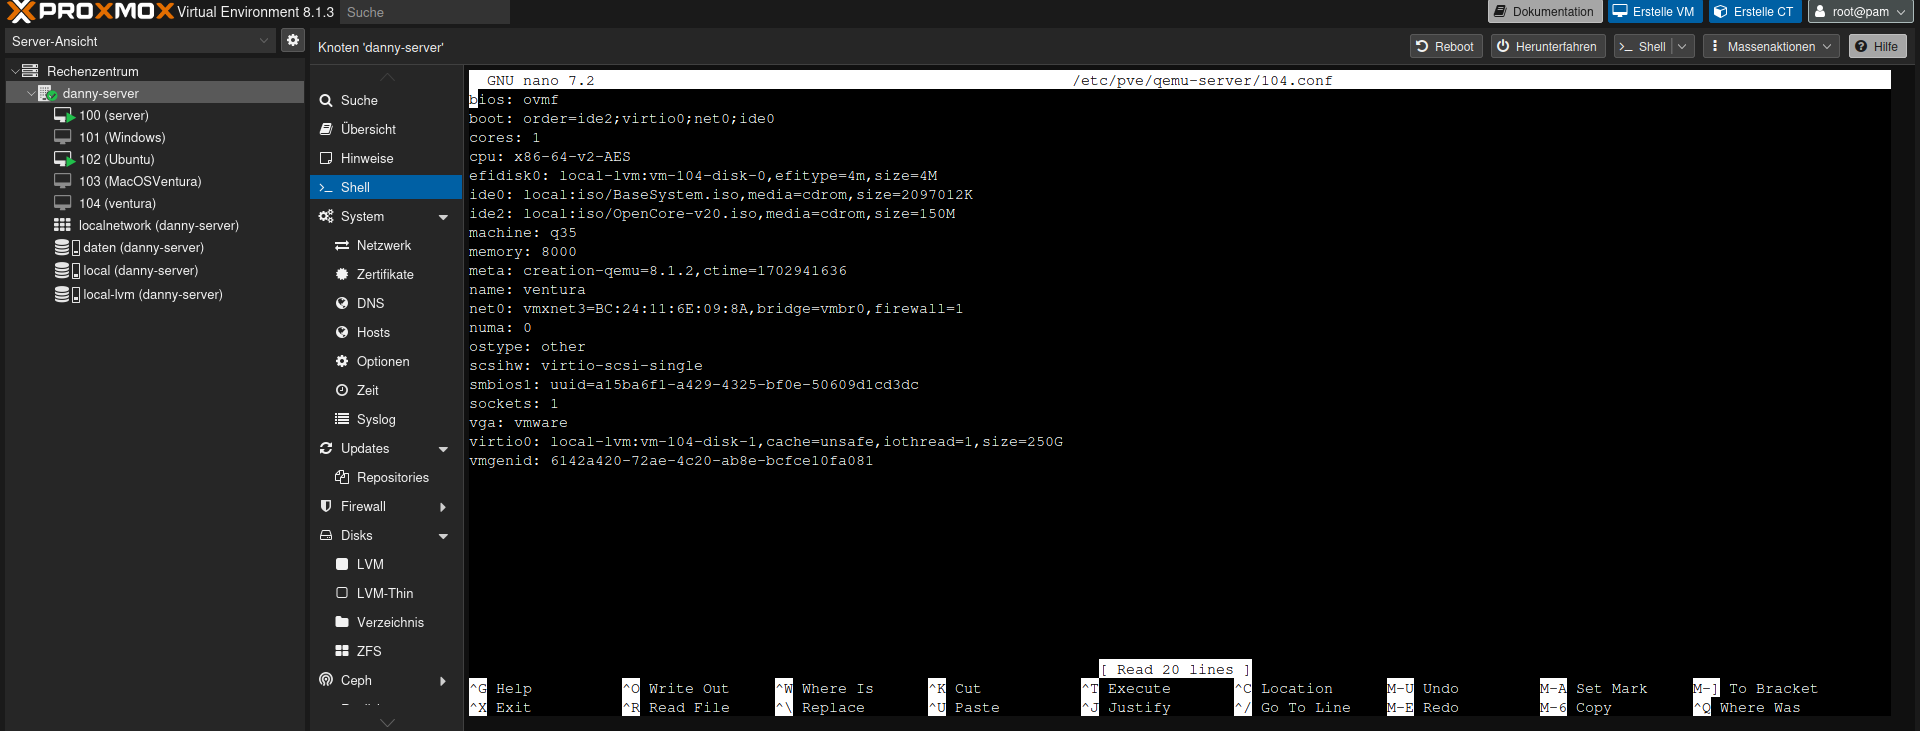1920x731 pixels.
Task: Select VM 104 (ventura) monitor icon
Action: click(x=62, y=203)
